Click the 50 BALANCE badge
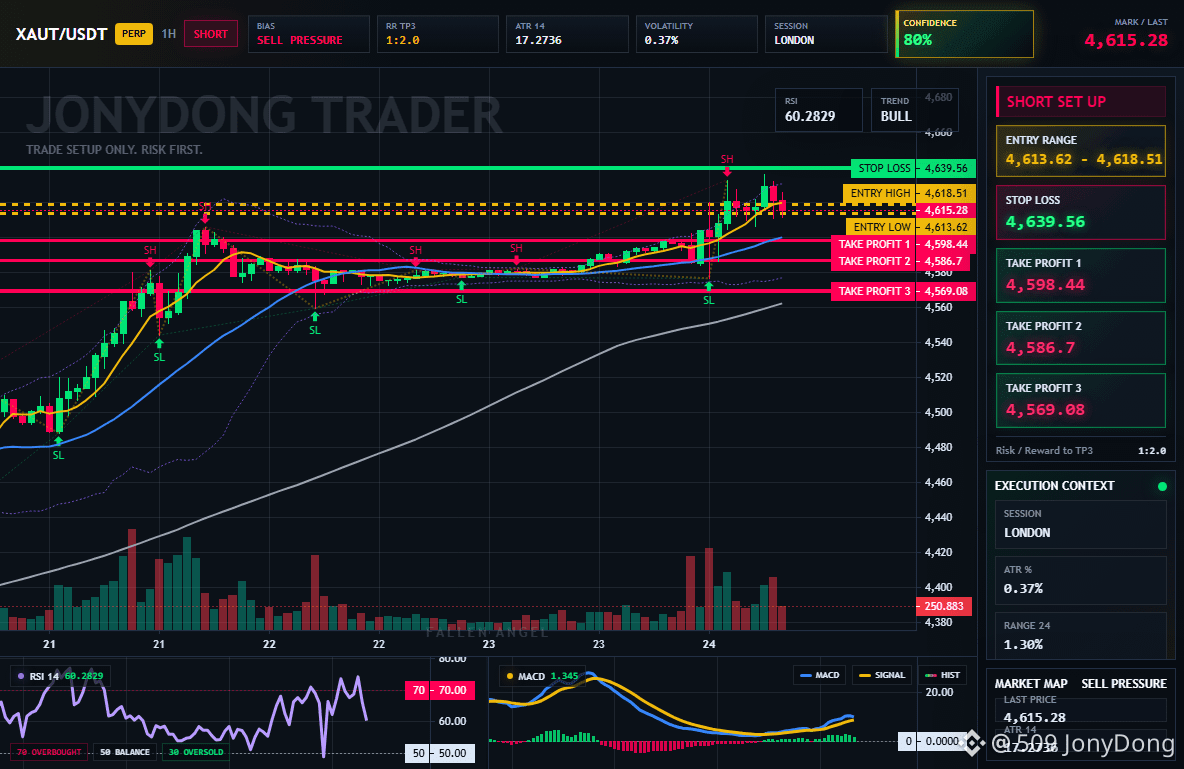Image resolution: width=1184 pixels, height=769 pixels. (125, 752)
